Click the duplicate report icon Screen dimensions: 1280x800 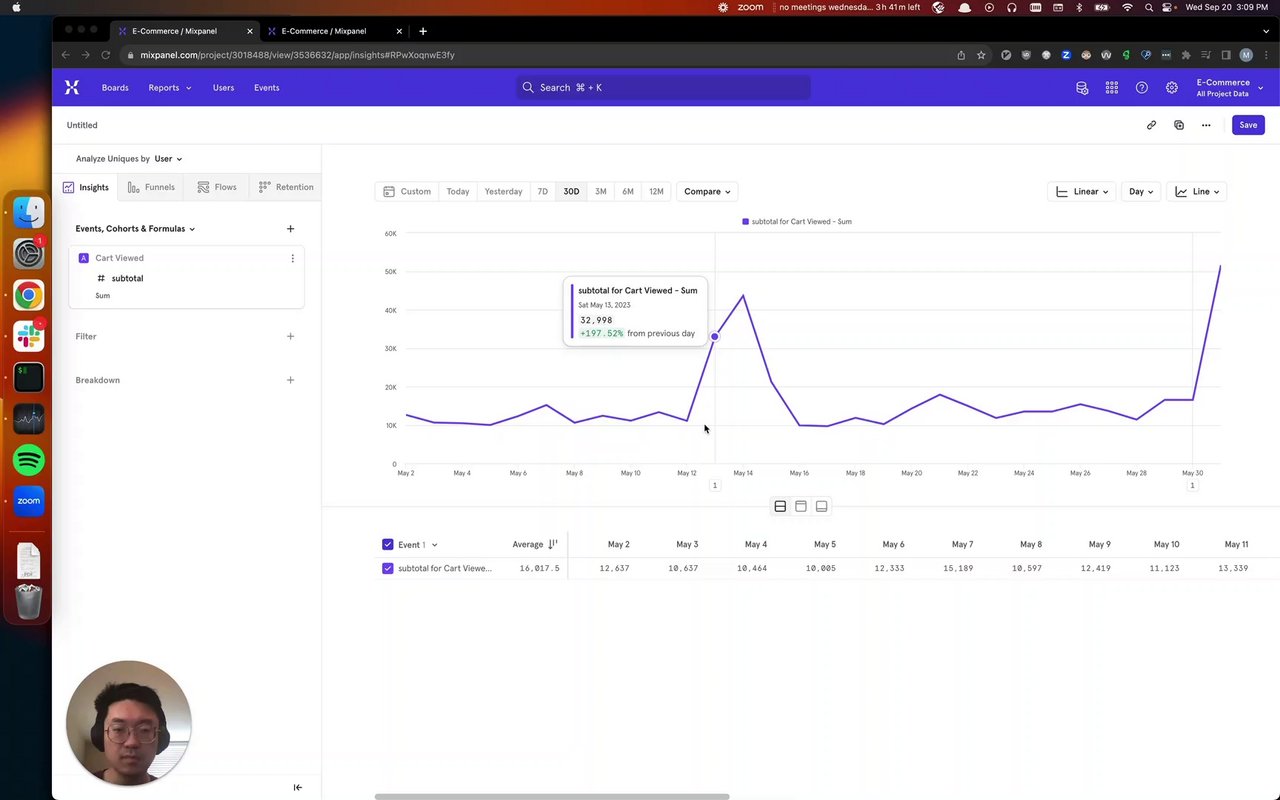[x=1179, y=125]
